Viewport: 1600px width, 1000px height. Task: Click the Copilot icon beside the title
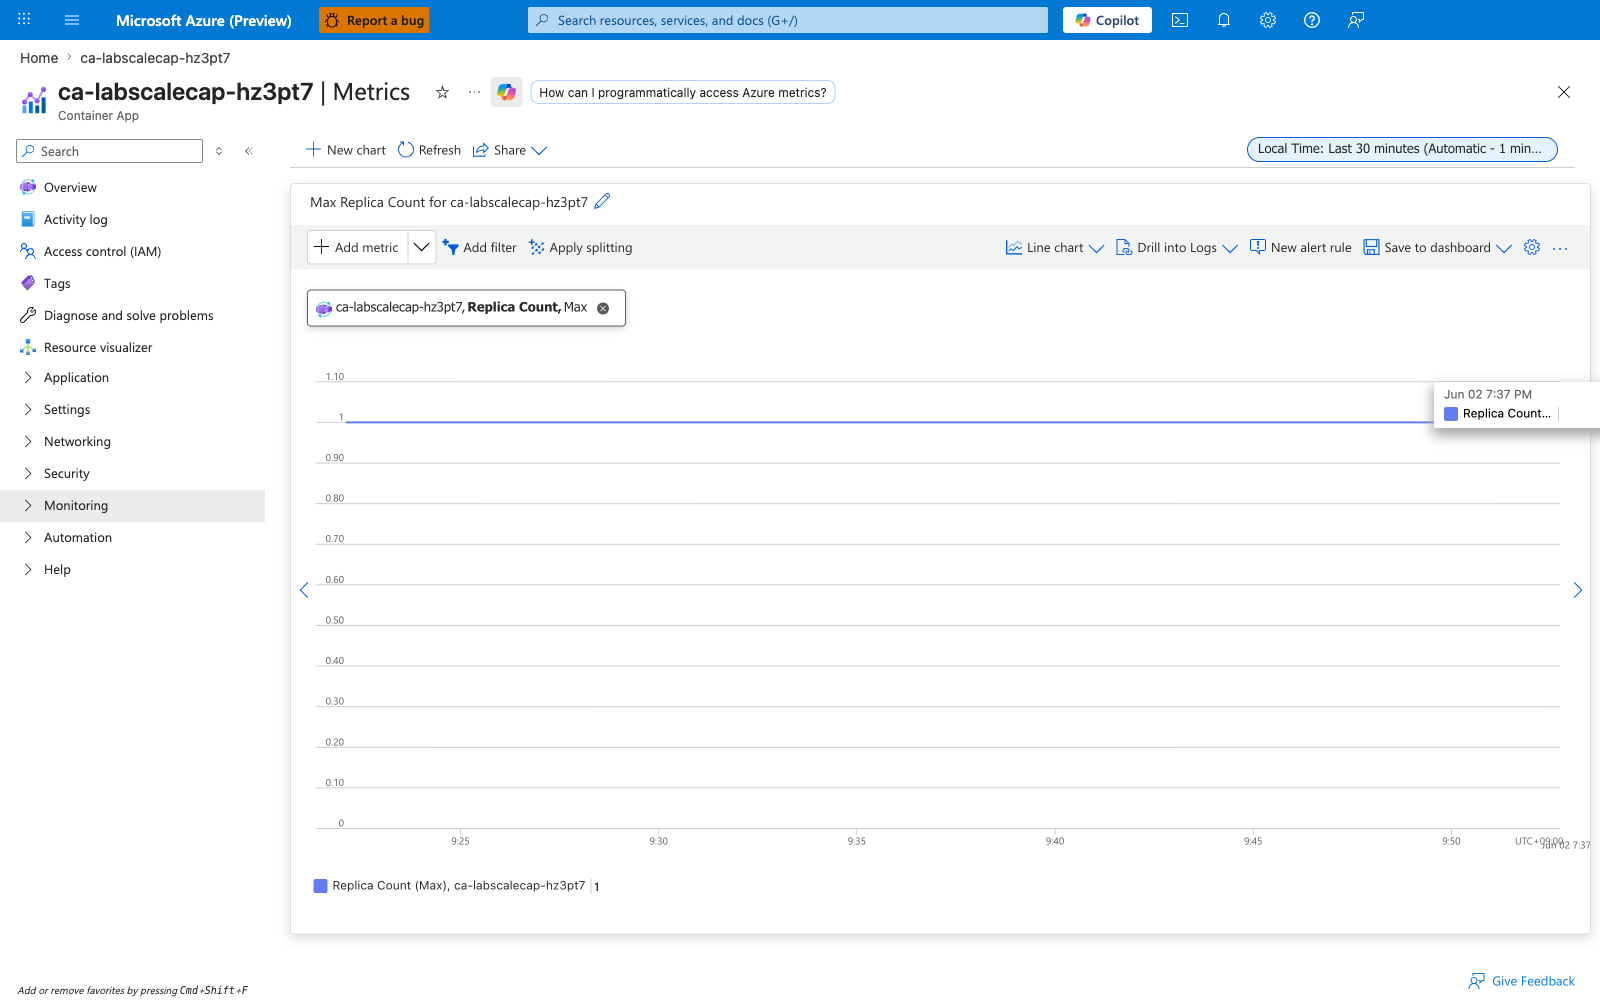click(x=507, y=92)
